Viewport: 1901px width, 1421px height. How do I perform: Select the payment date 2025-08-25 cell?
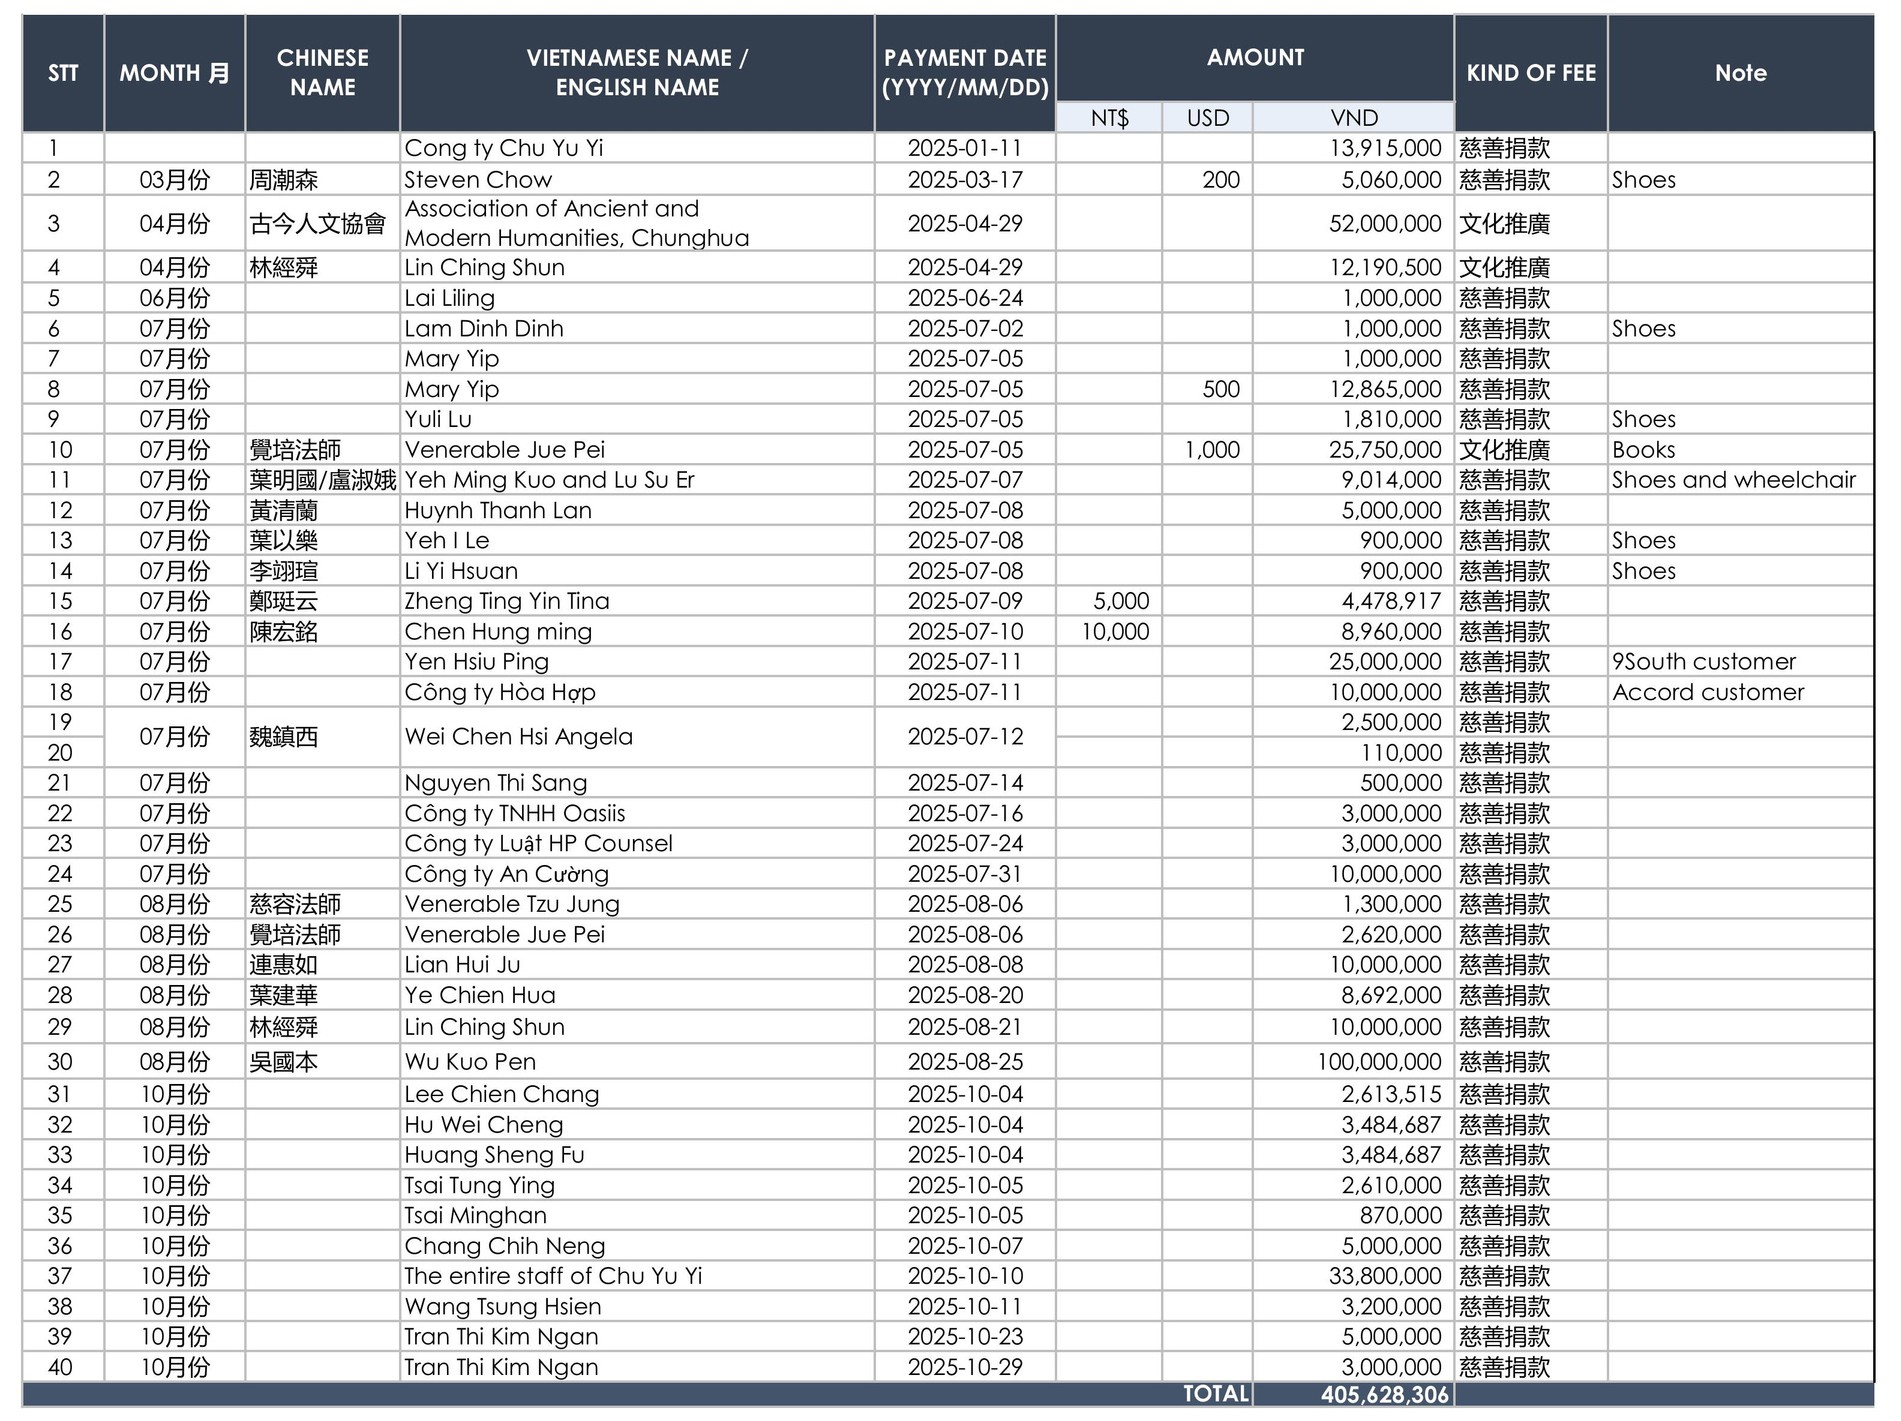[x=964, y=1062]
